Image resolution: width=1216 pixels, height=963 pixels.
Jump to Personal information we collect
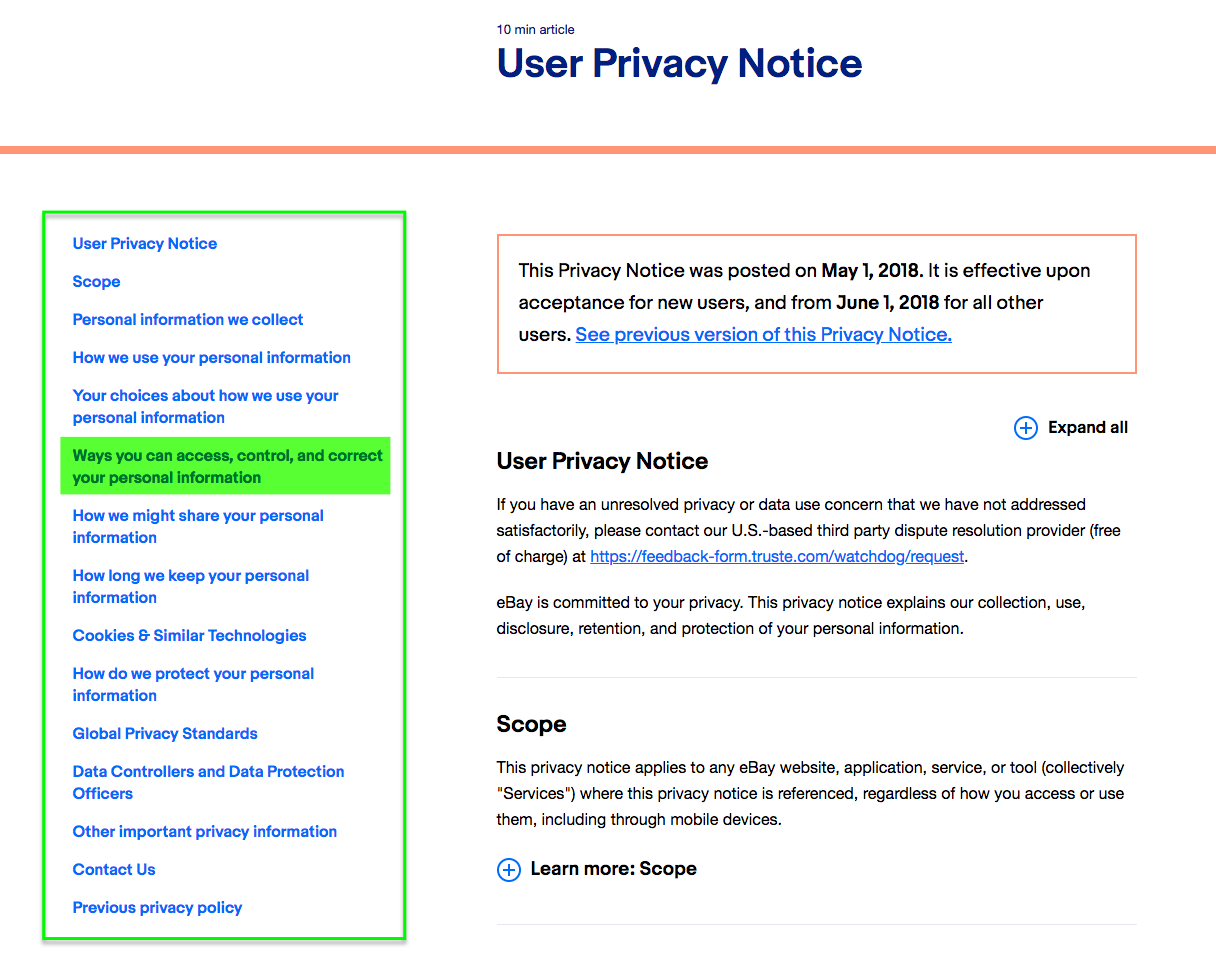188,320
